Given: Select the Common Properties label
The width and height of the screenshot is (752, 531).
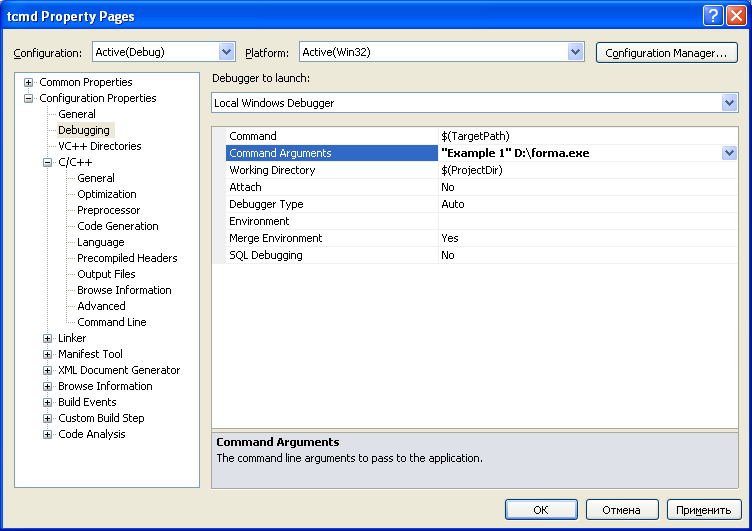Looking at the screenshot, I should (86, 82).
